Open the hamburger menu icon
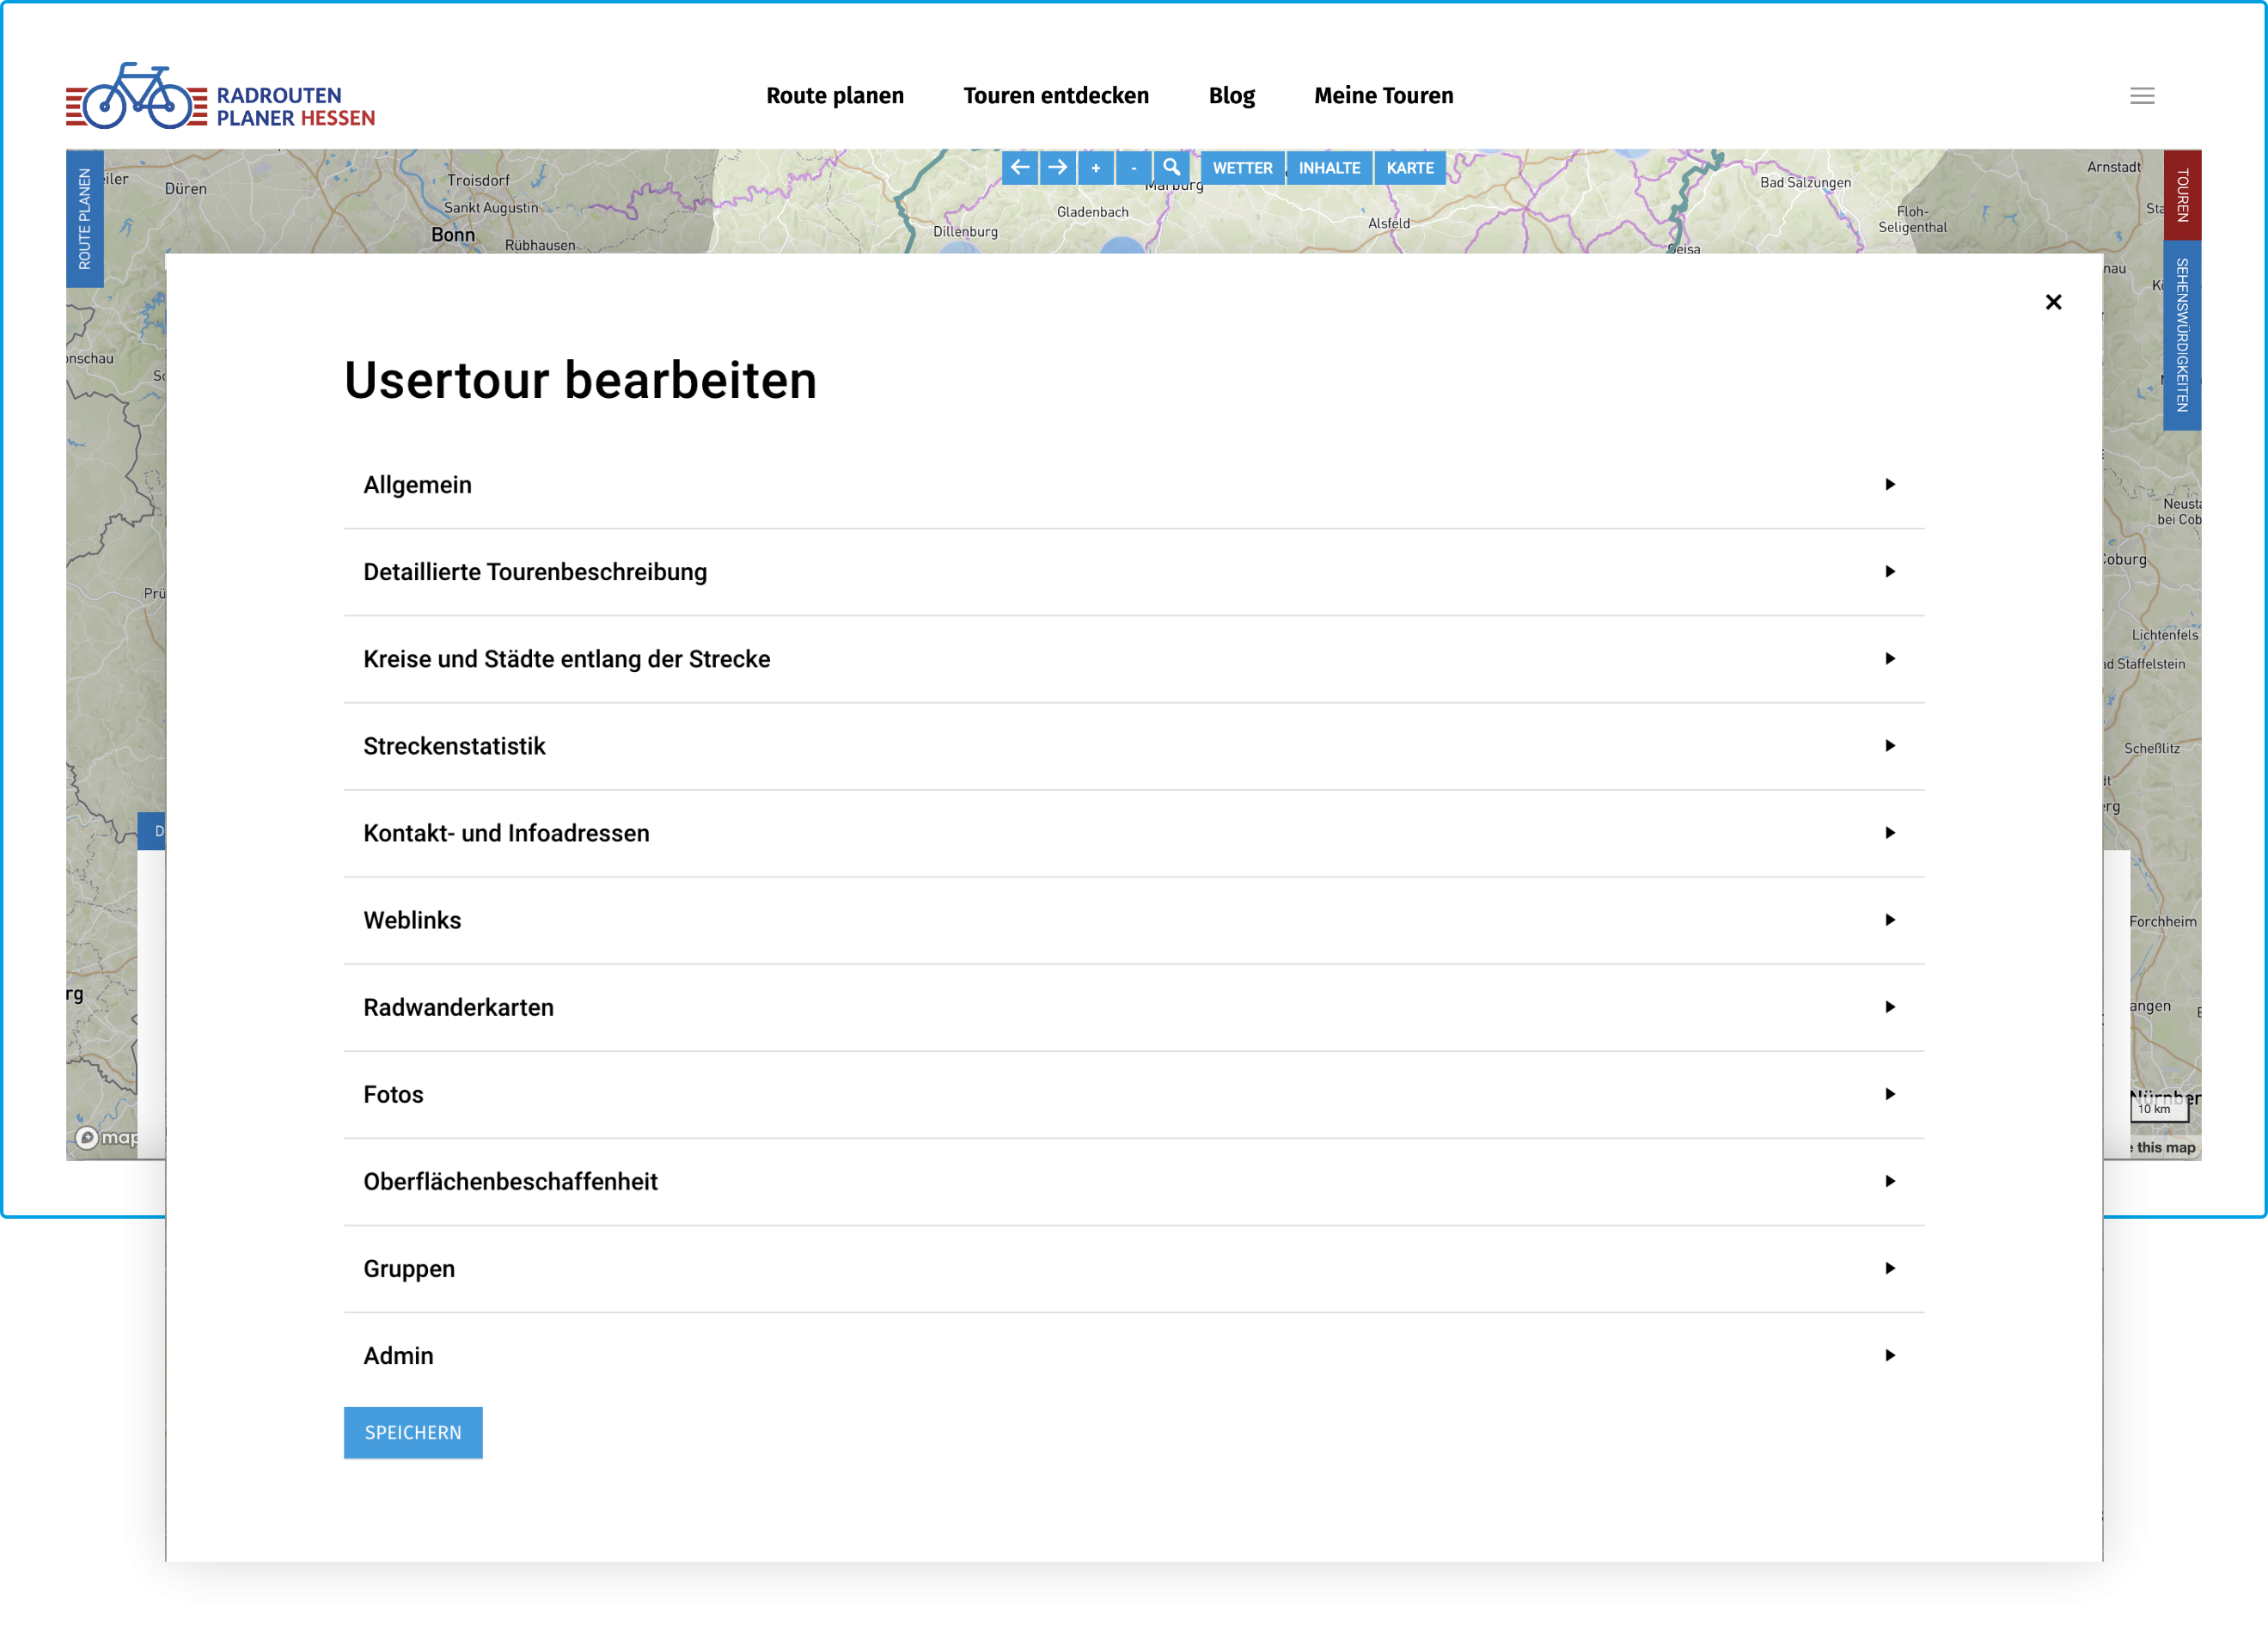The height and width of the screenshot is (1639, 2268). (x=2141, y=96)
